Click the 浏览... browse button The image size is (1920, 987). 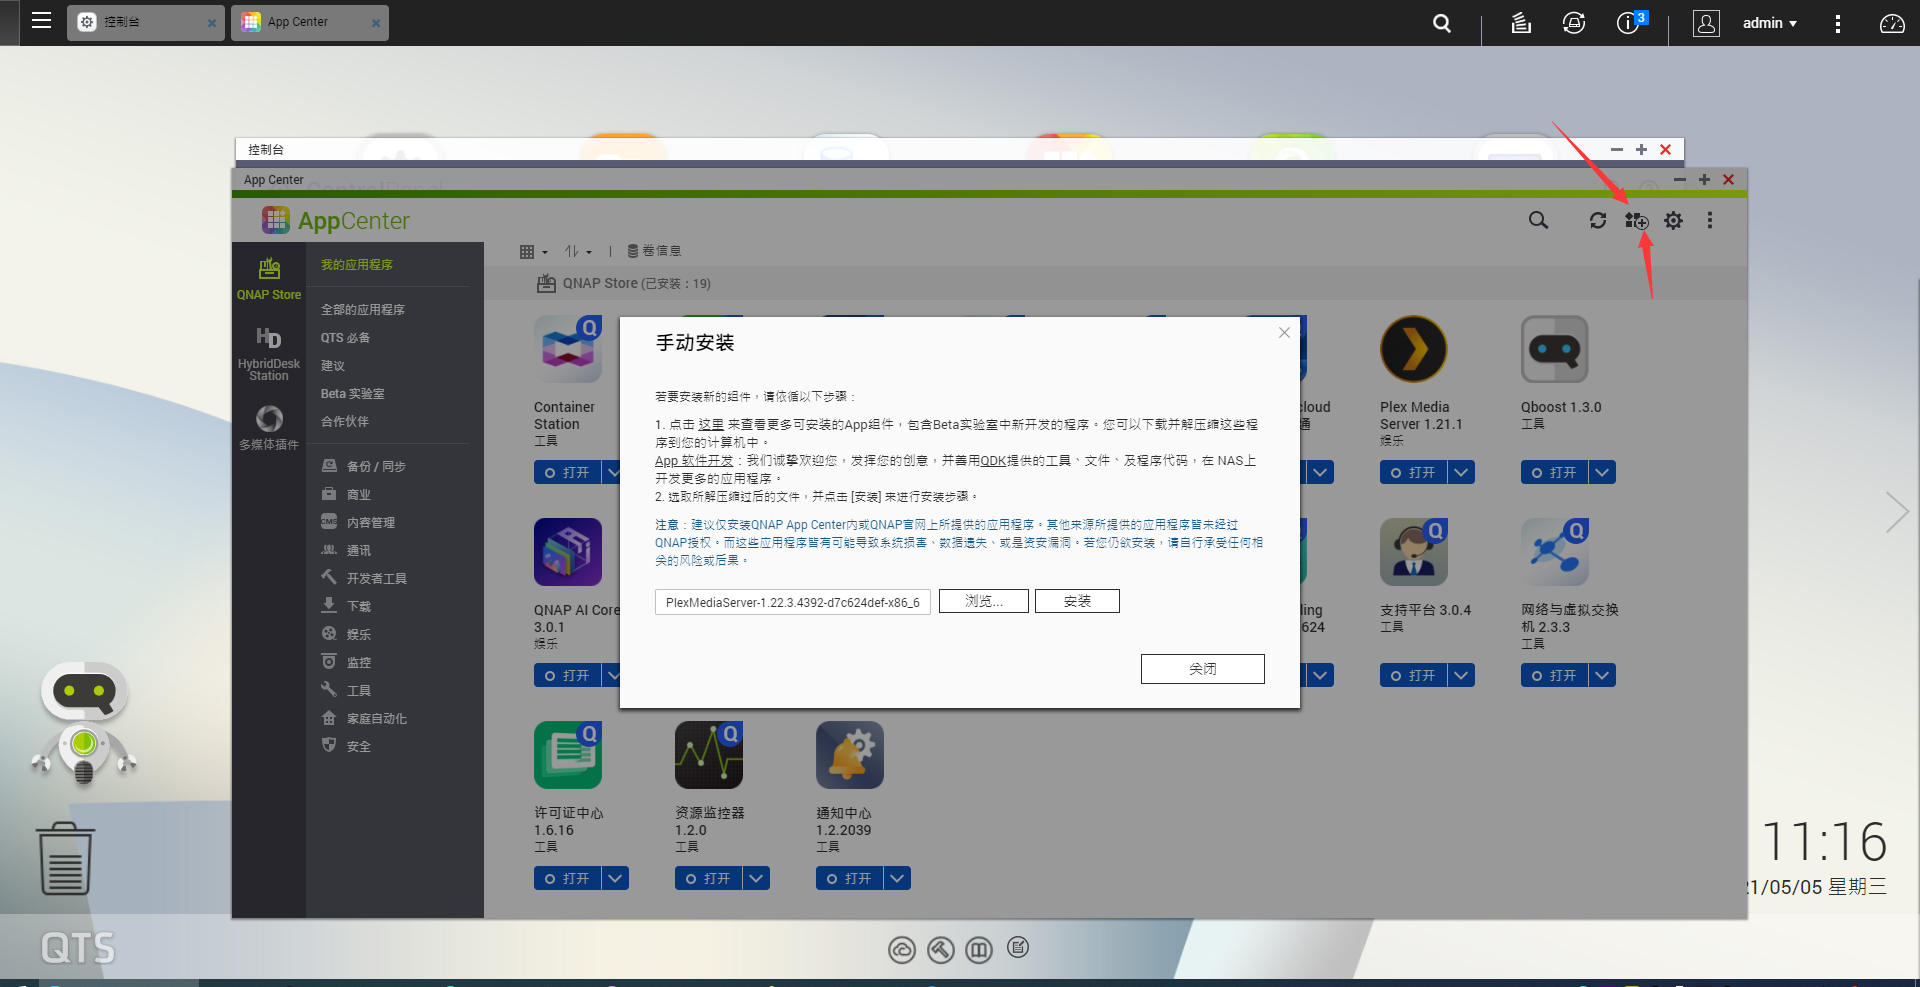tap(983, 601)
